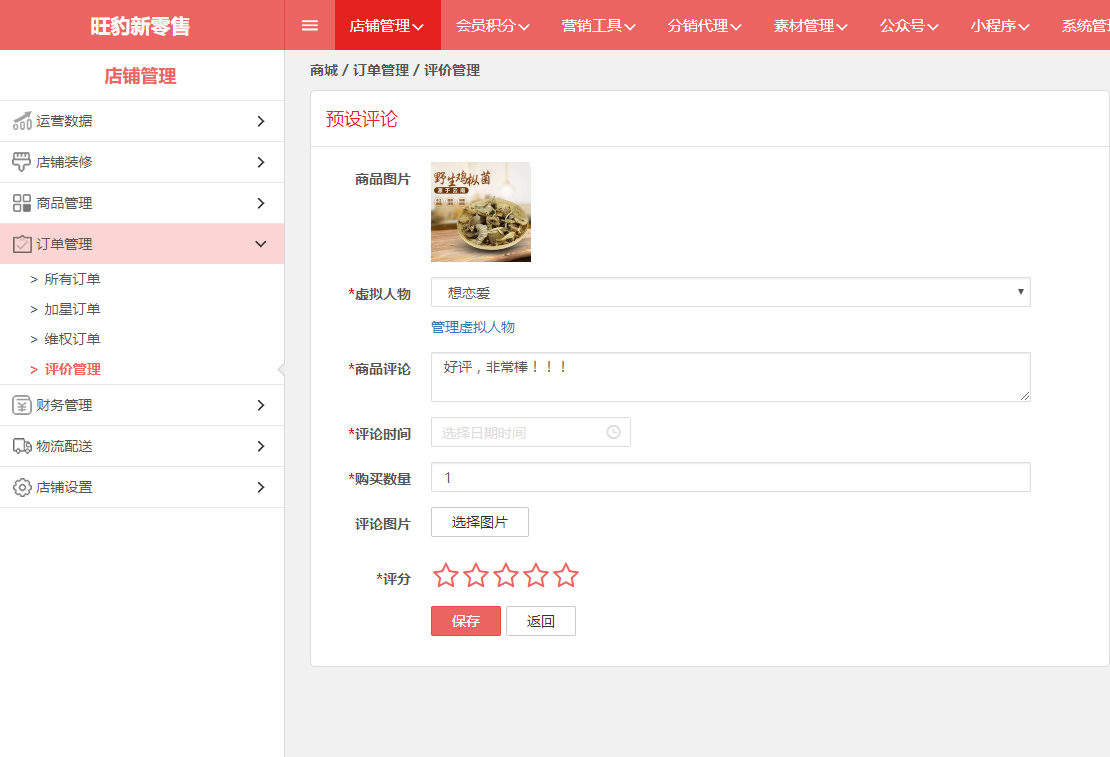Click the 商品管理 grid icon
The image size is (1110, 757).
22,203
